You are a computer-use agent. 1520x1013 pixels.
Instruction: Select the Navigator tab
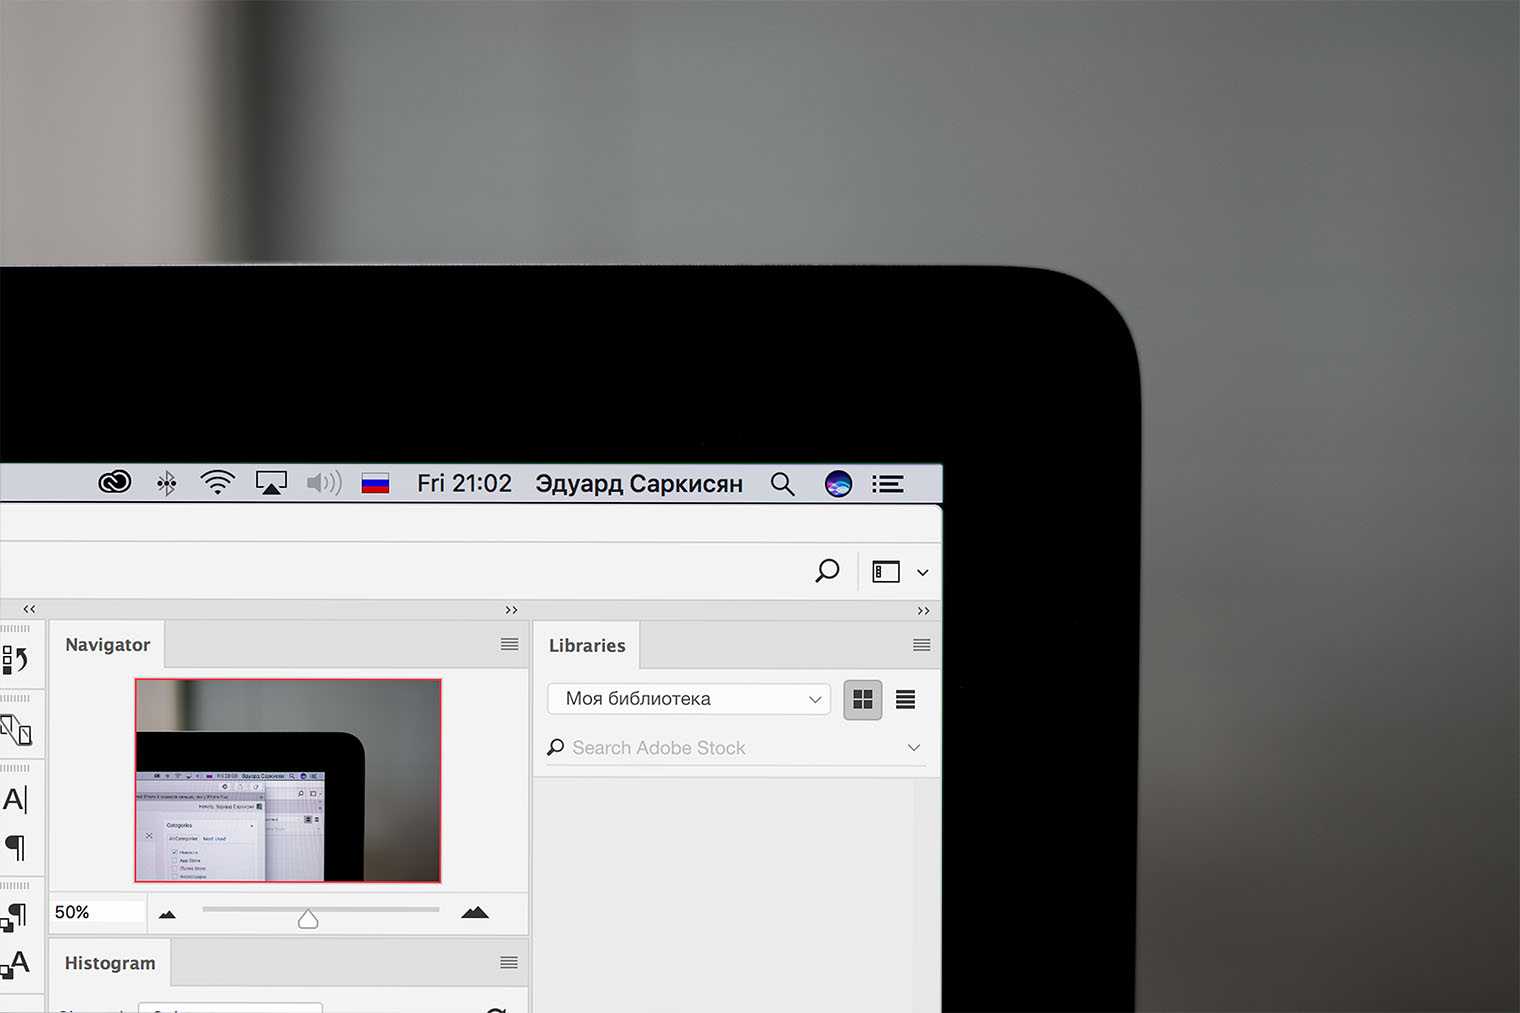click(108, 645)
